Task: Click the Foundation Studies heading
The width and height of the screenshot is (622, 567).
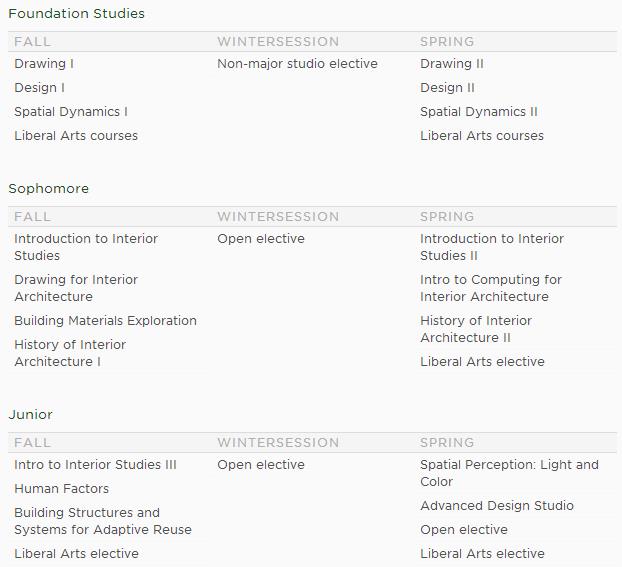Action: coord(76,14)
